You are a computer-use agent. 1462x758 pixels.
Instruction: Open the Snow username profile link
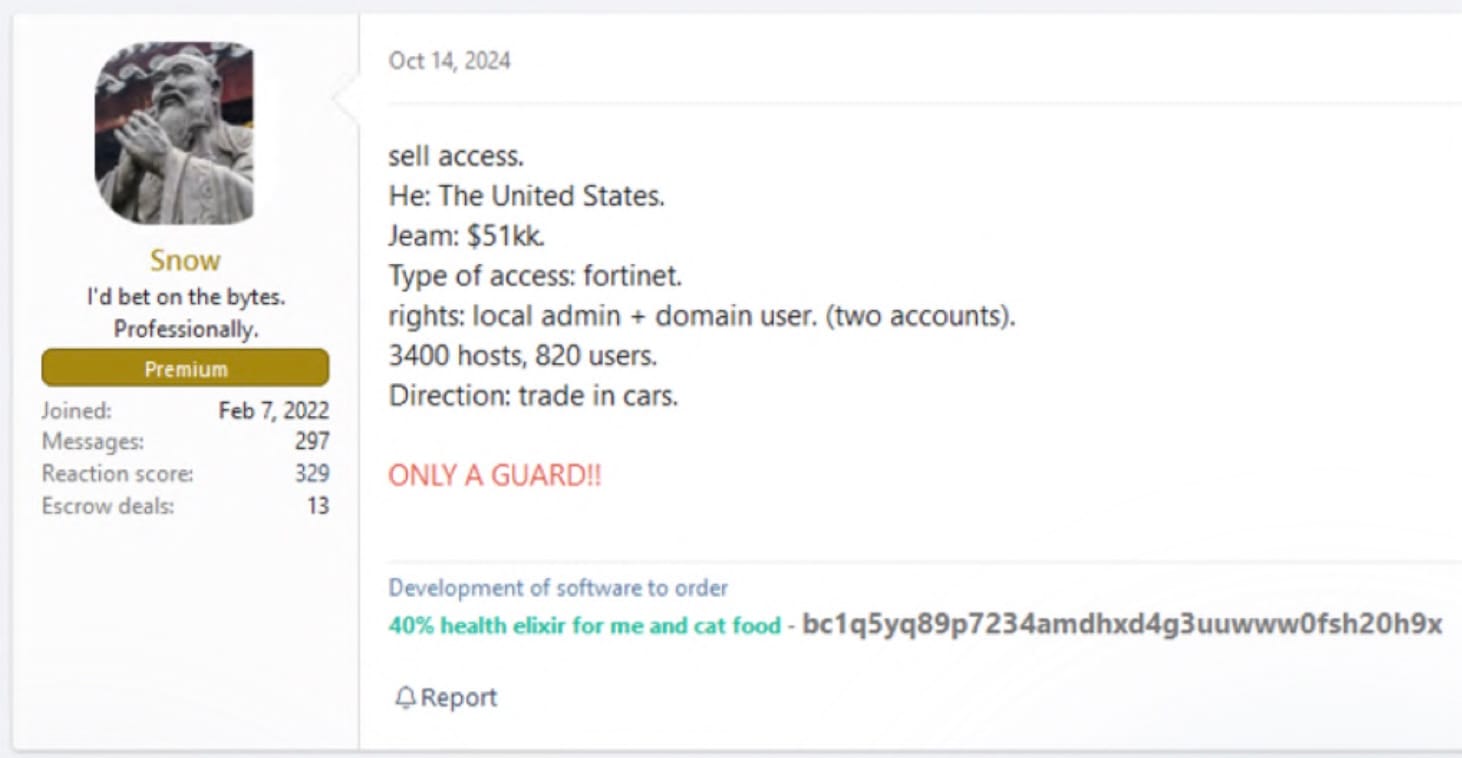tap(185, 260)
